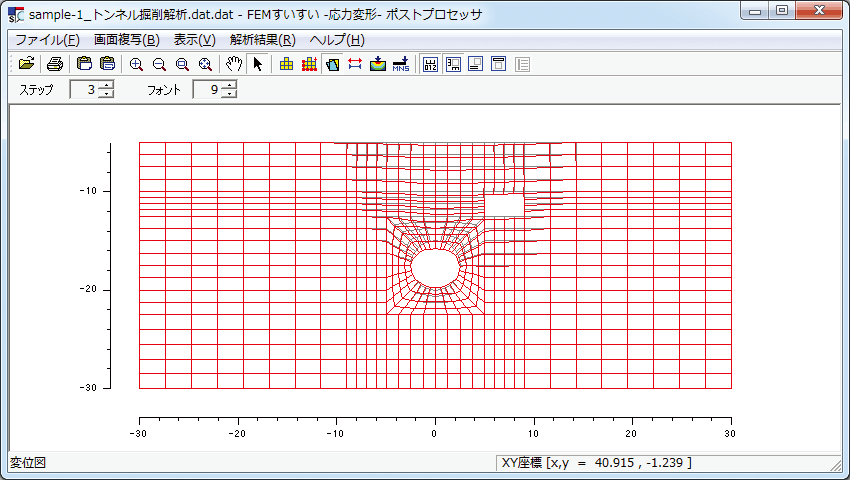Close the post-processor window

pyautogui.click(x=820, y=10)
